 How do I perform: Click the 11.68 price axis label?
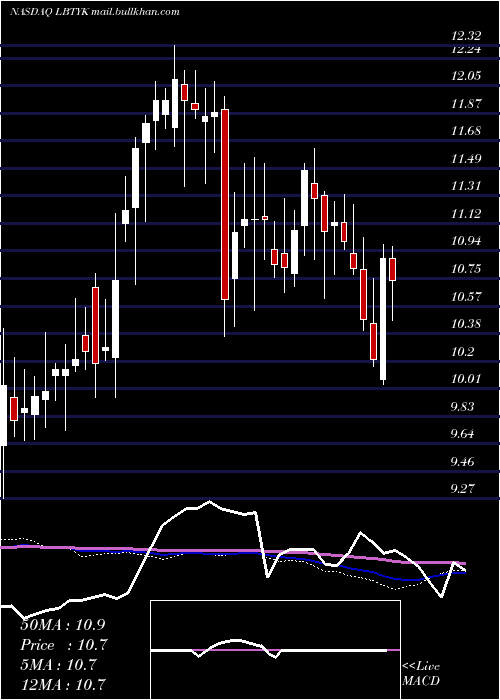point(466,131)
